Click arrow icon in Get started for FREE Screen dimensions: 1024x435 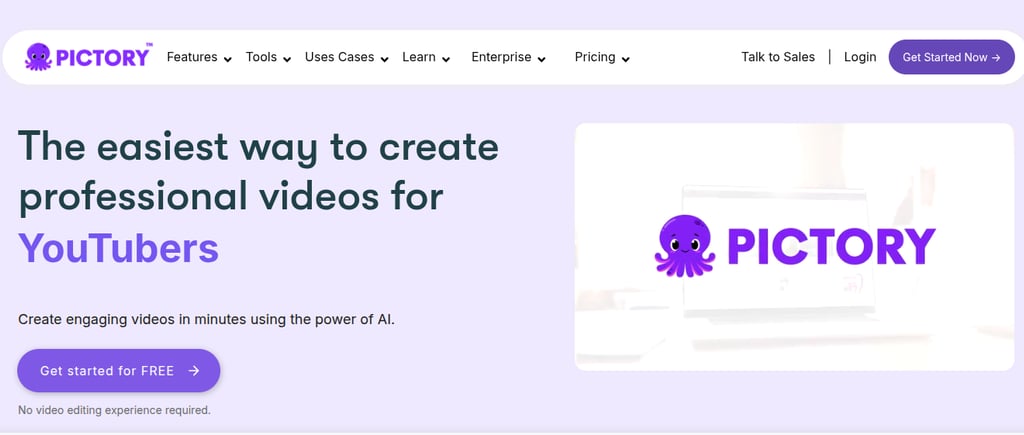193,370
